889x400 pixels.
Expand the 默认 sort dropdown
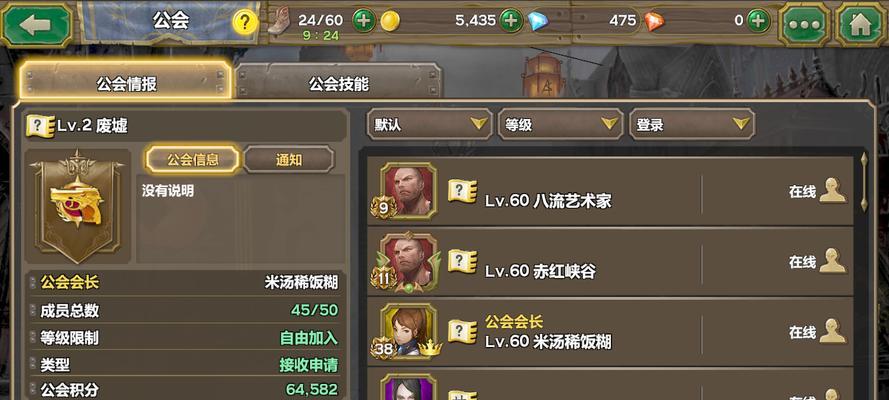click(430, 124)
